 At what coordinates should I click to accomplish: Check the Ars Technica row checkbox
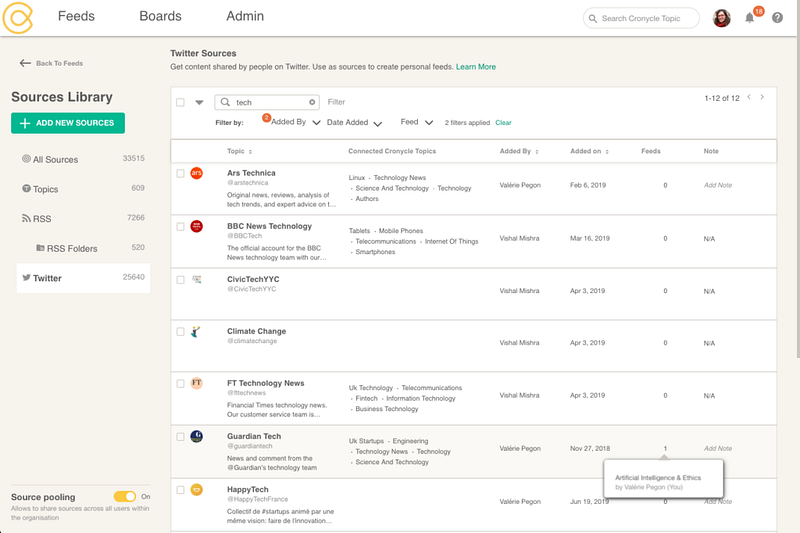point(181,173)
